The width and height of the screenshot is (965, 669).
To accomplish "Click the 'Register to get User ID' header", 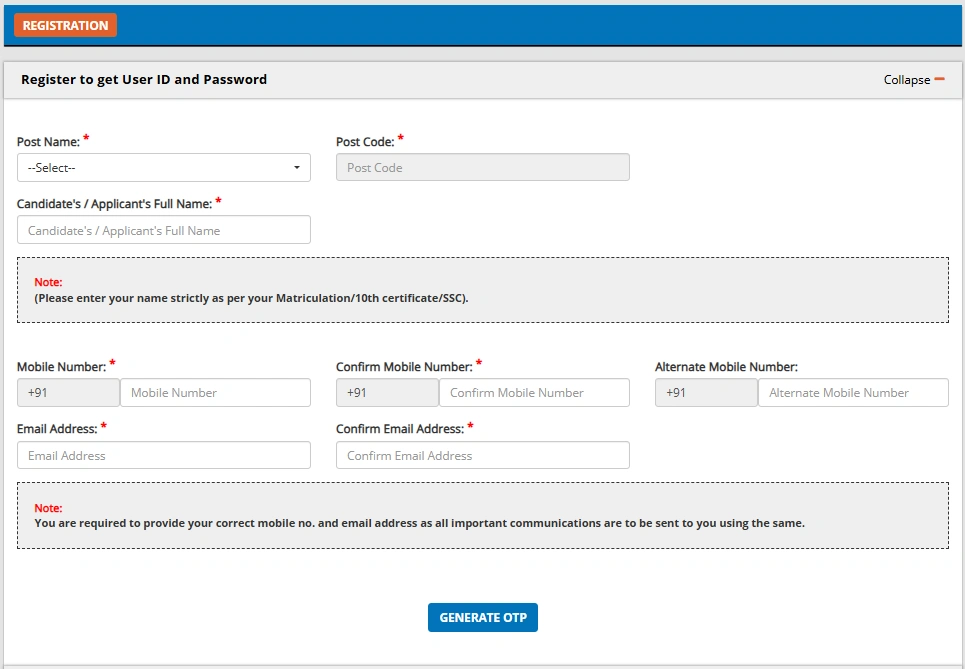I will [x=144, y=80].
